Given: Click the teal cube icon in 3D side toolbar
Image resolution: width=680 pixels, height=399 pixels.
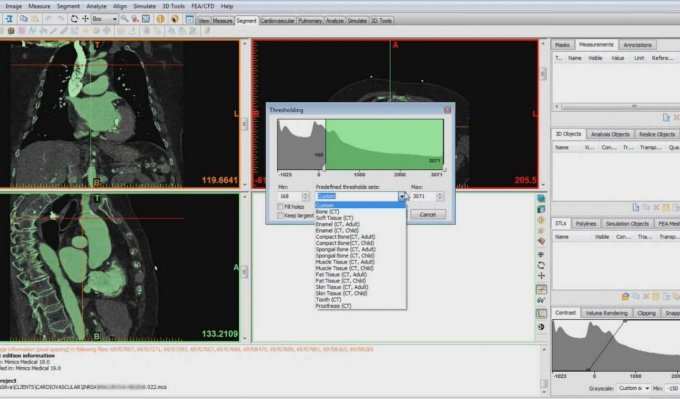Looking at the screenshot, I should [541, 209].
